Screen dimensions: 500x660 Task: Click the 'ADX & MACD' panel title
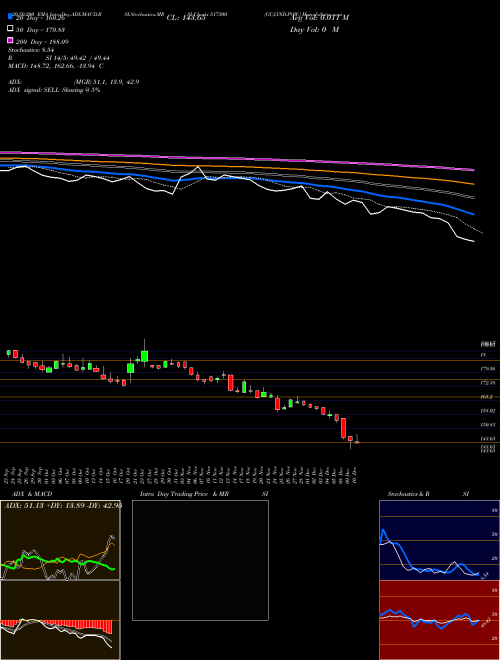pyautogui.click(x=32, y=494)
